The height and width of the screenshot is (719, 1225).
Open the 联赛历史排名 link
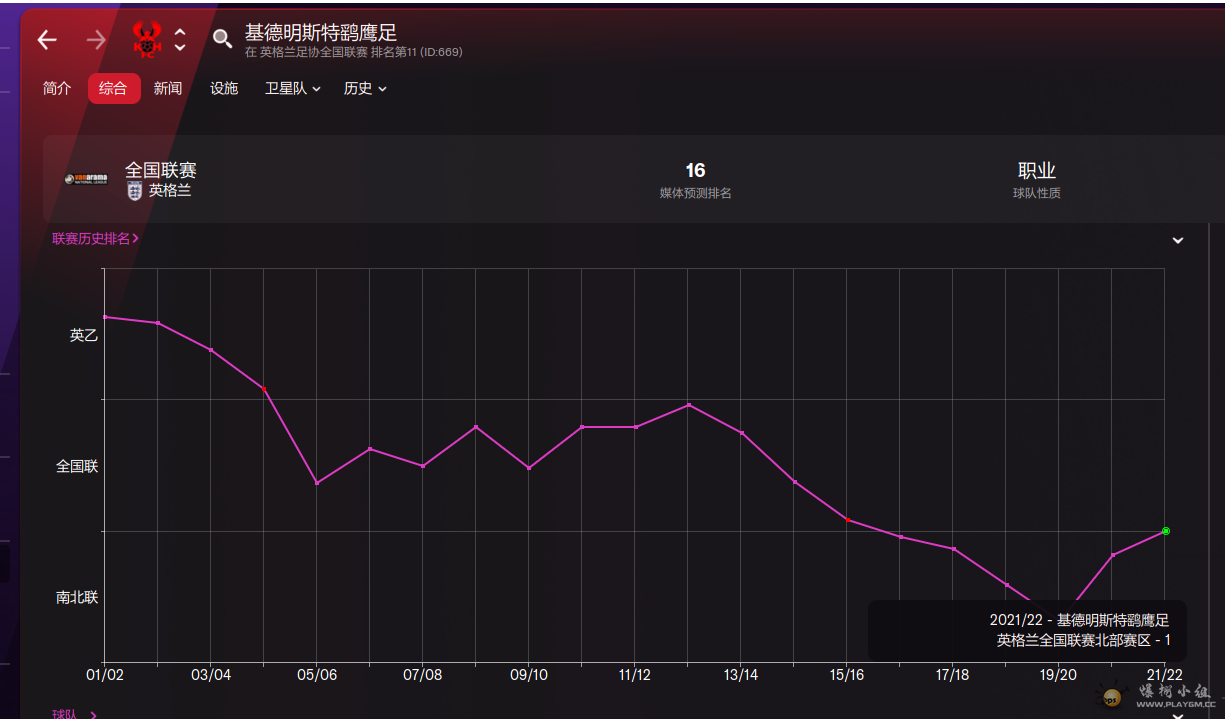click(95, 239)
